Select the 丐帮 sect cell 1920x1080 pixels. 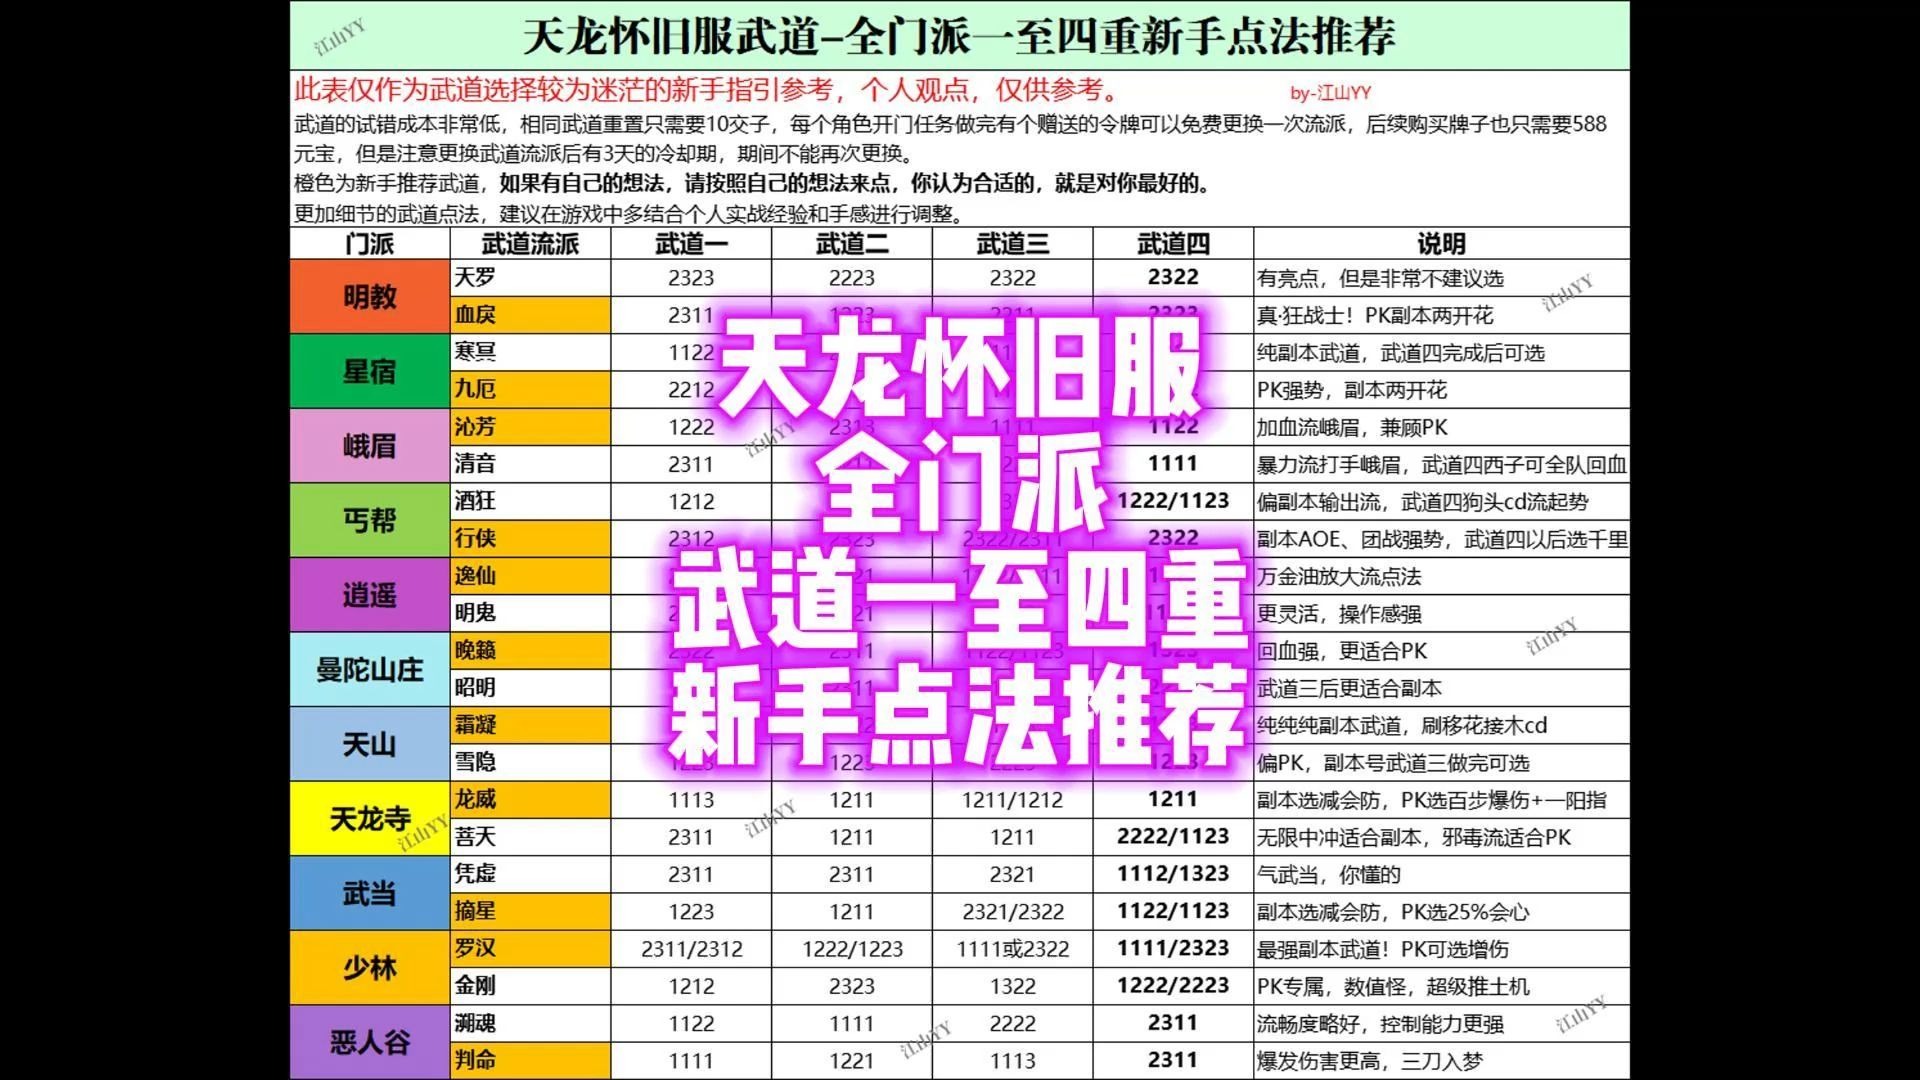tap(370, 520)
